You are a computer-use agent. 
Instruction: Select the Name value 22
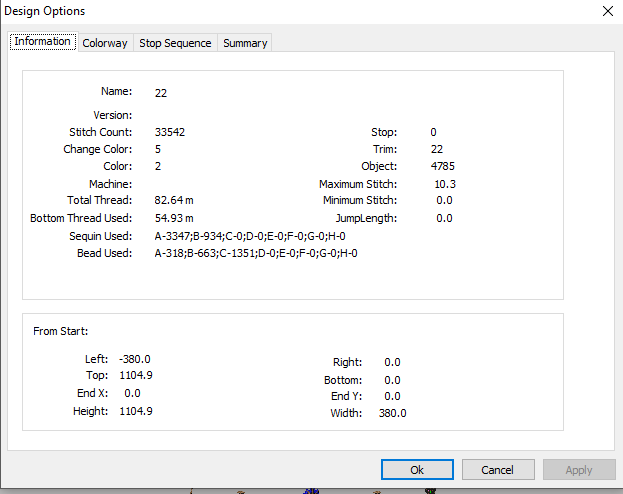pyautogui.click(x=161, y=93)
